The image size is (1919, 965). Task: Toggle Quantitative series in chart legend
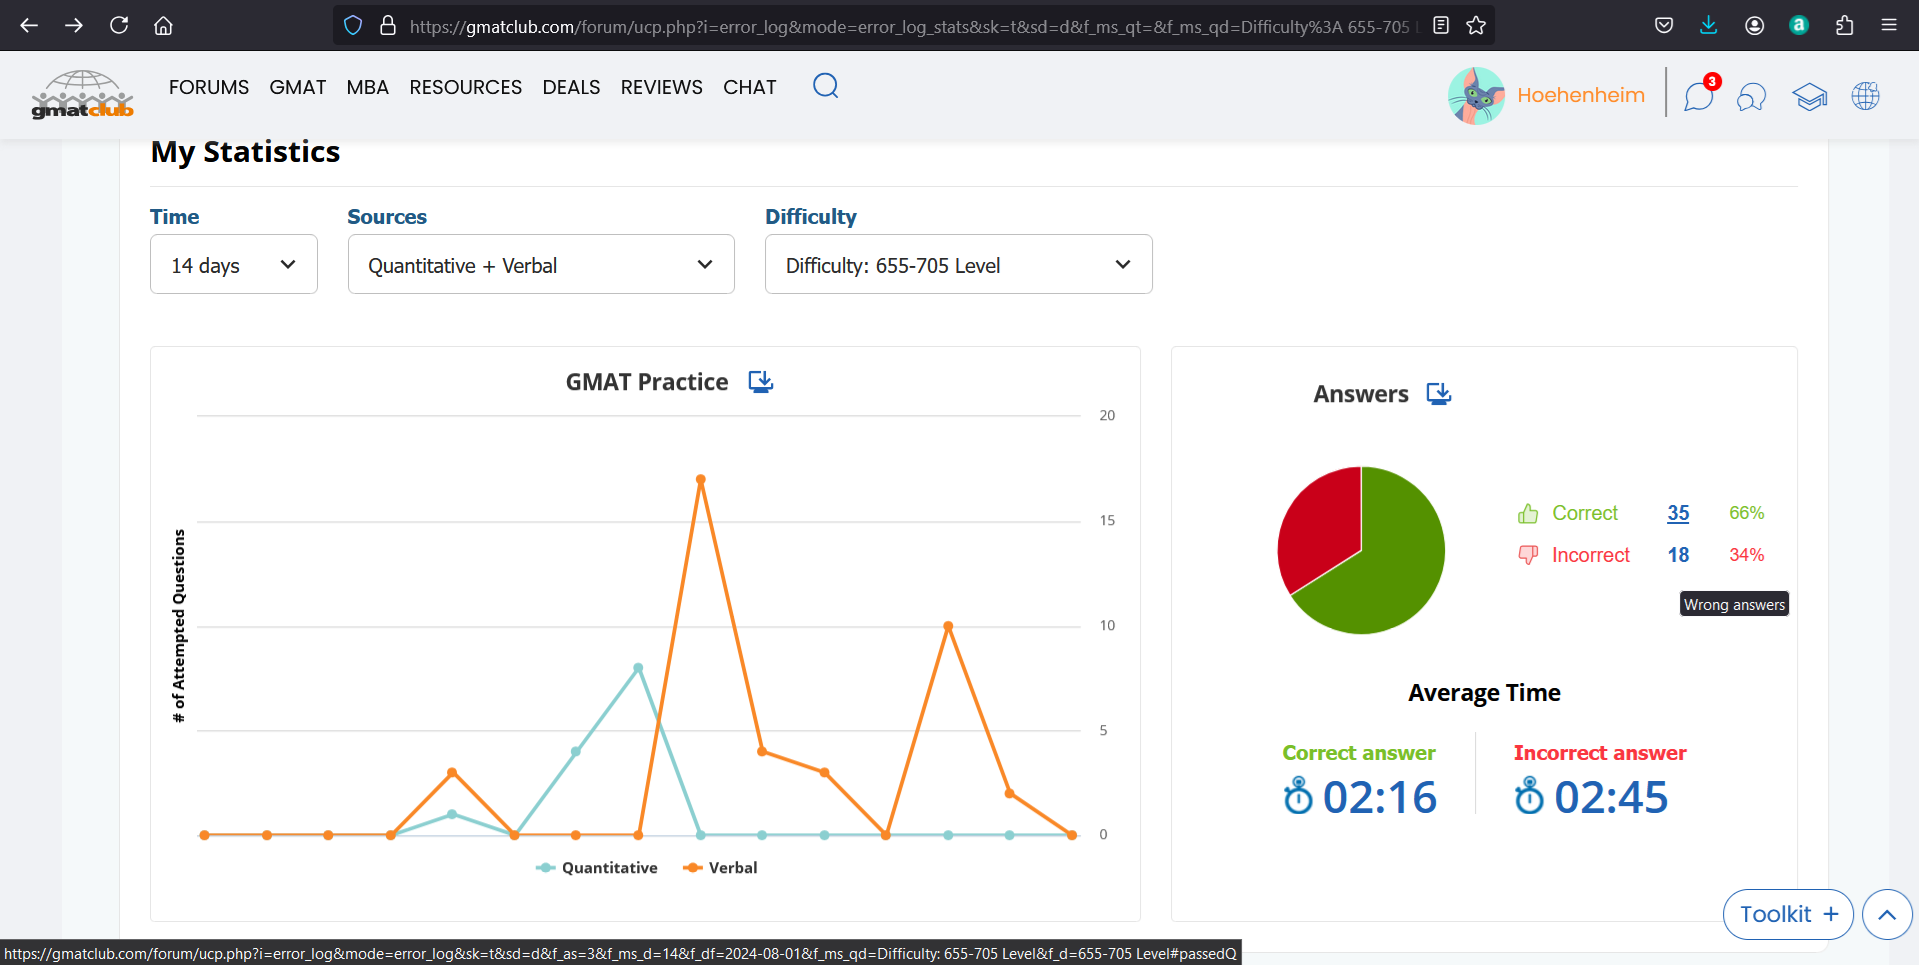597,868
